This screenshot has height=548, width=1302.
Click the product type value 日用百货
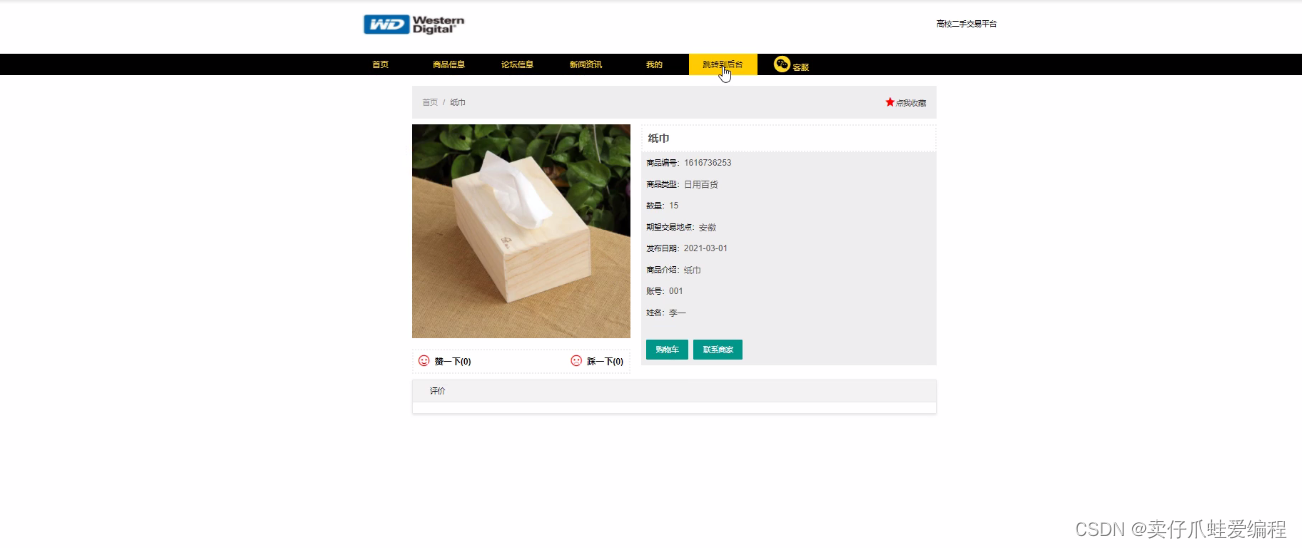701,185
